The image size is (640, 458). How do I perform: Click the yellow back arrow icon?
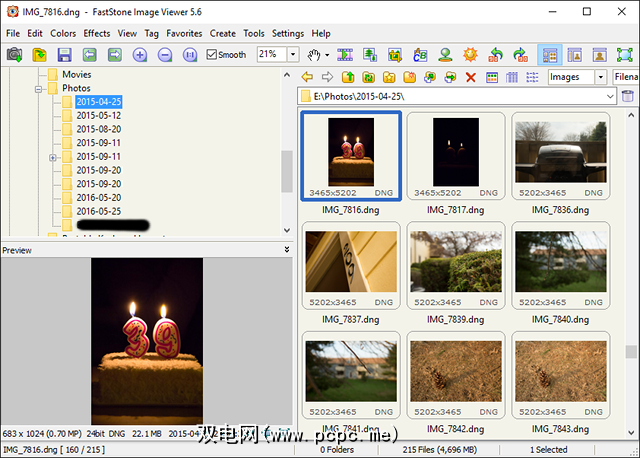(x=307, y=77)
